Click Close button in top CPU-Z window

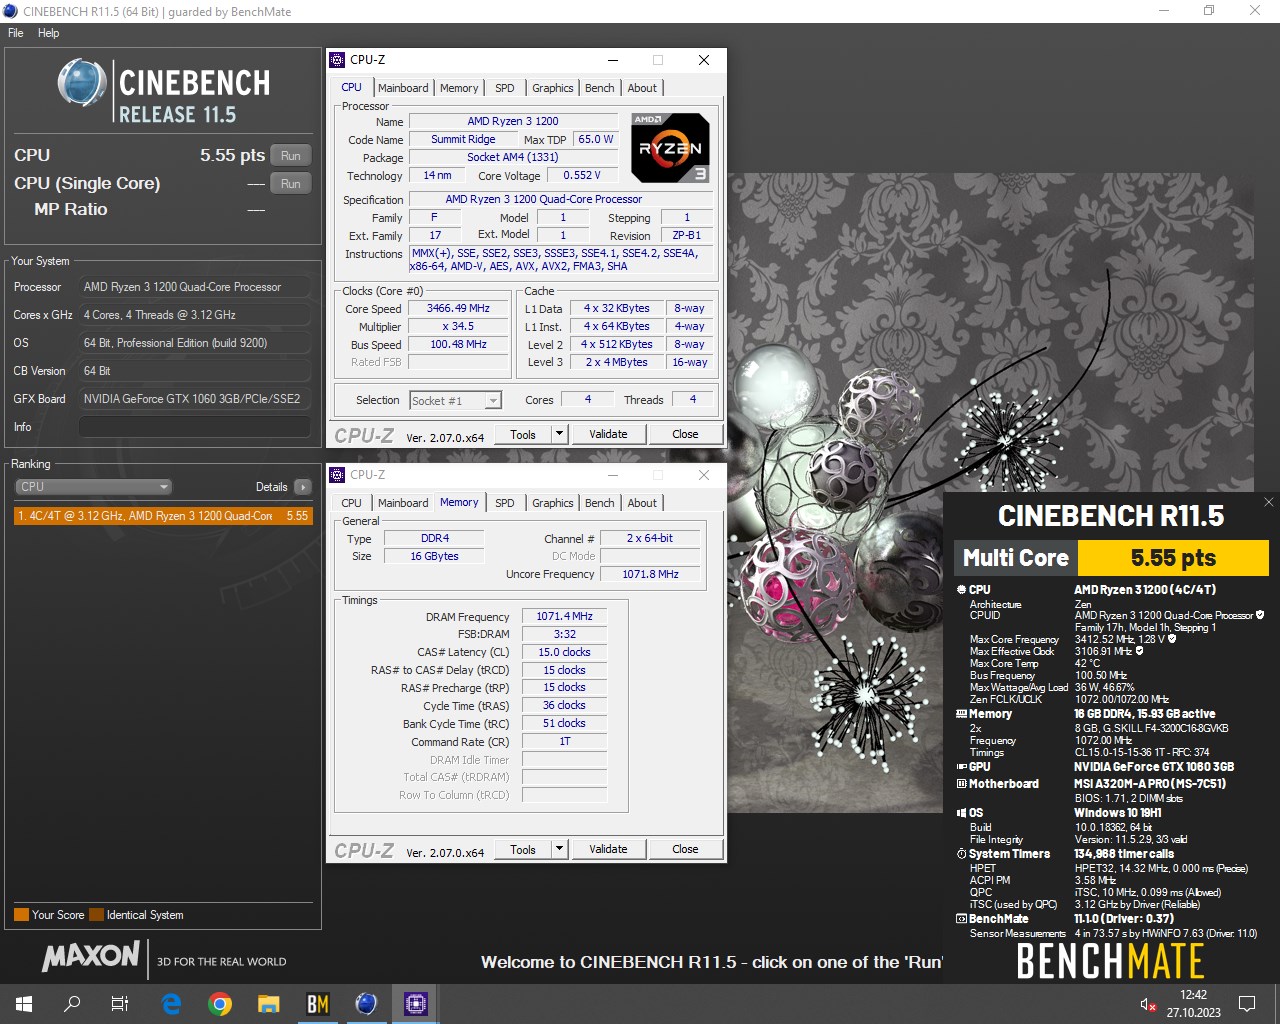point(685,434)
